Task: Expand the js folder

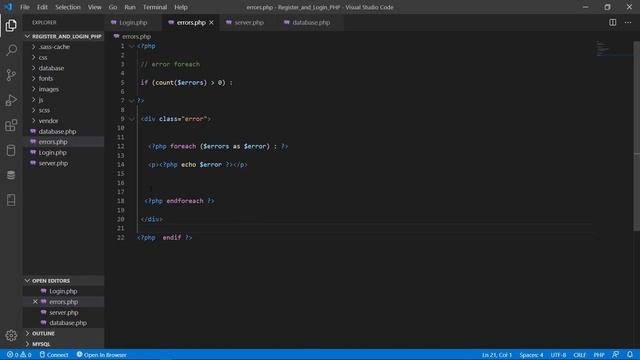Action: [63, 100]
